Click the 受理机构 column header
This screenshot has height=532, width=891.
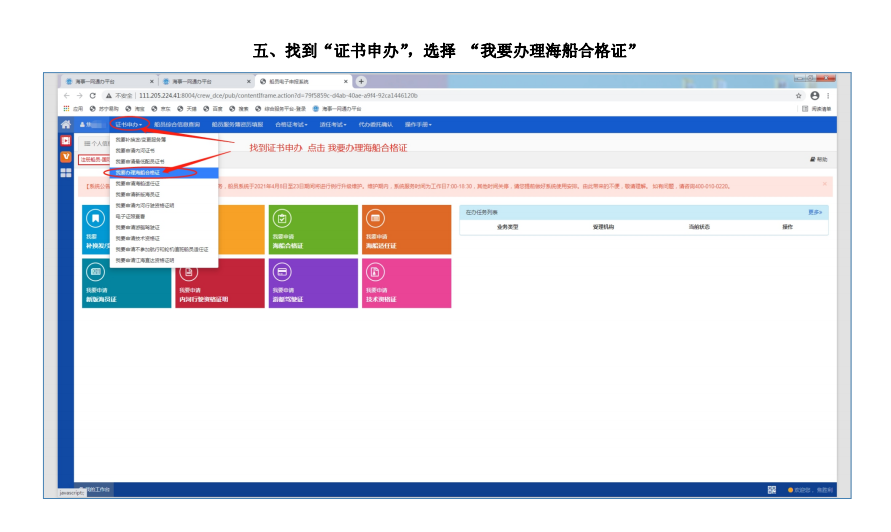coord(603,227)
